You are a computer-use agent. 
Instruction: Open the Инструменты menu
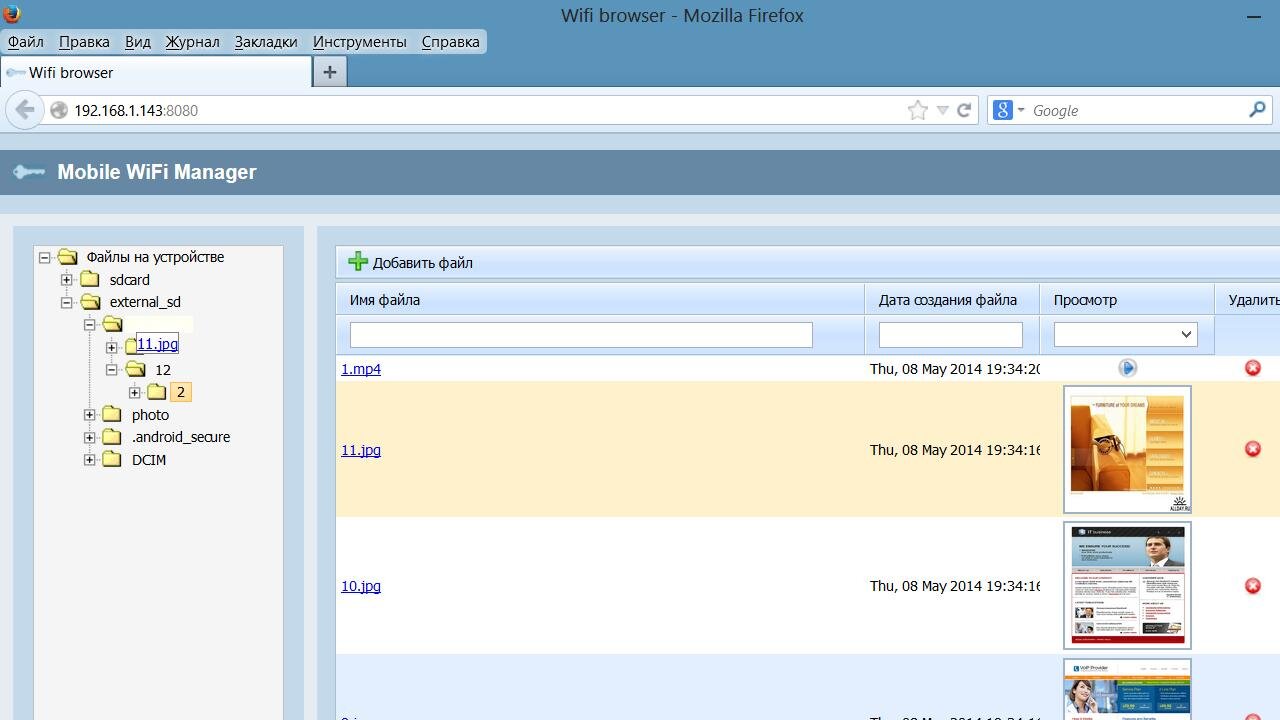pyautogui.click(x=359, y=42)
